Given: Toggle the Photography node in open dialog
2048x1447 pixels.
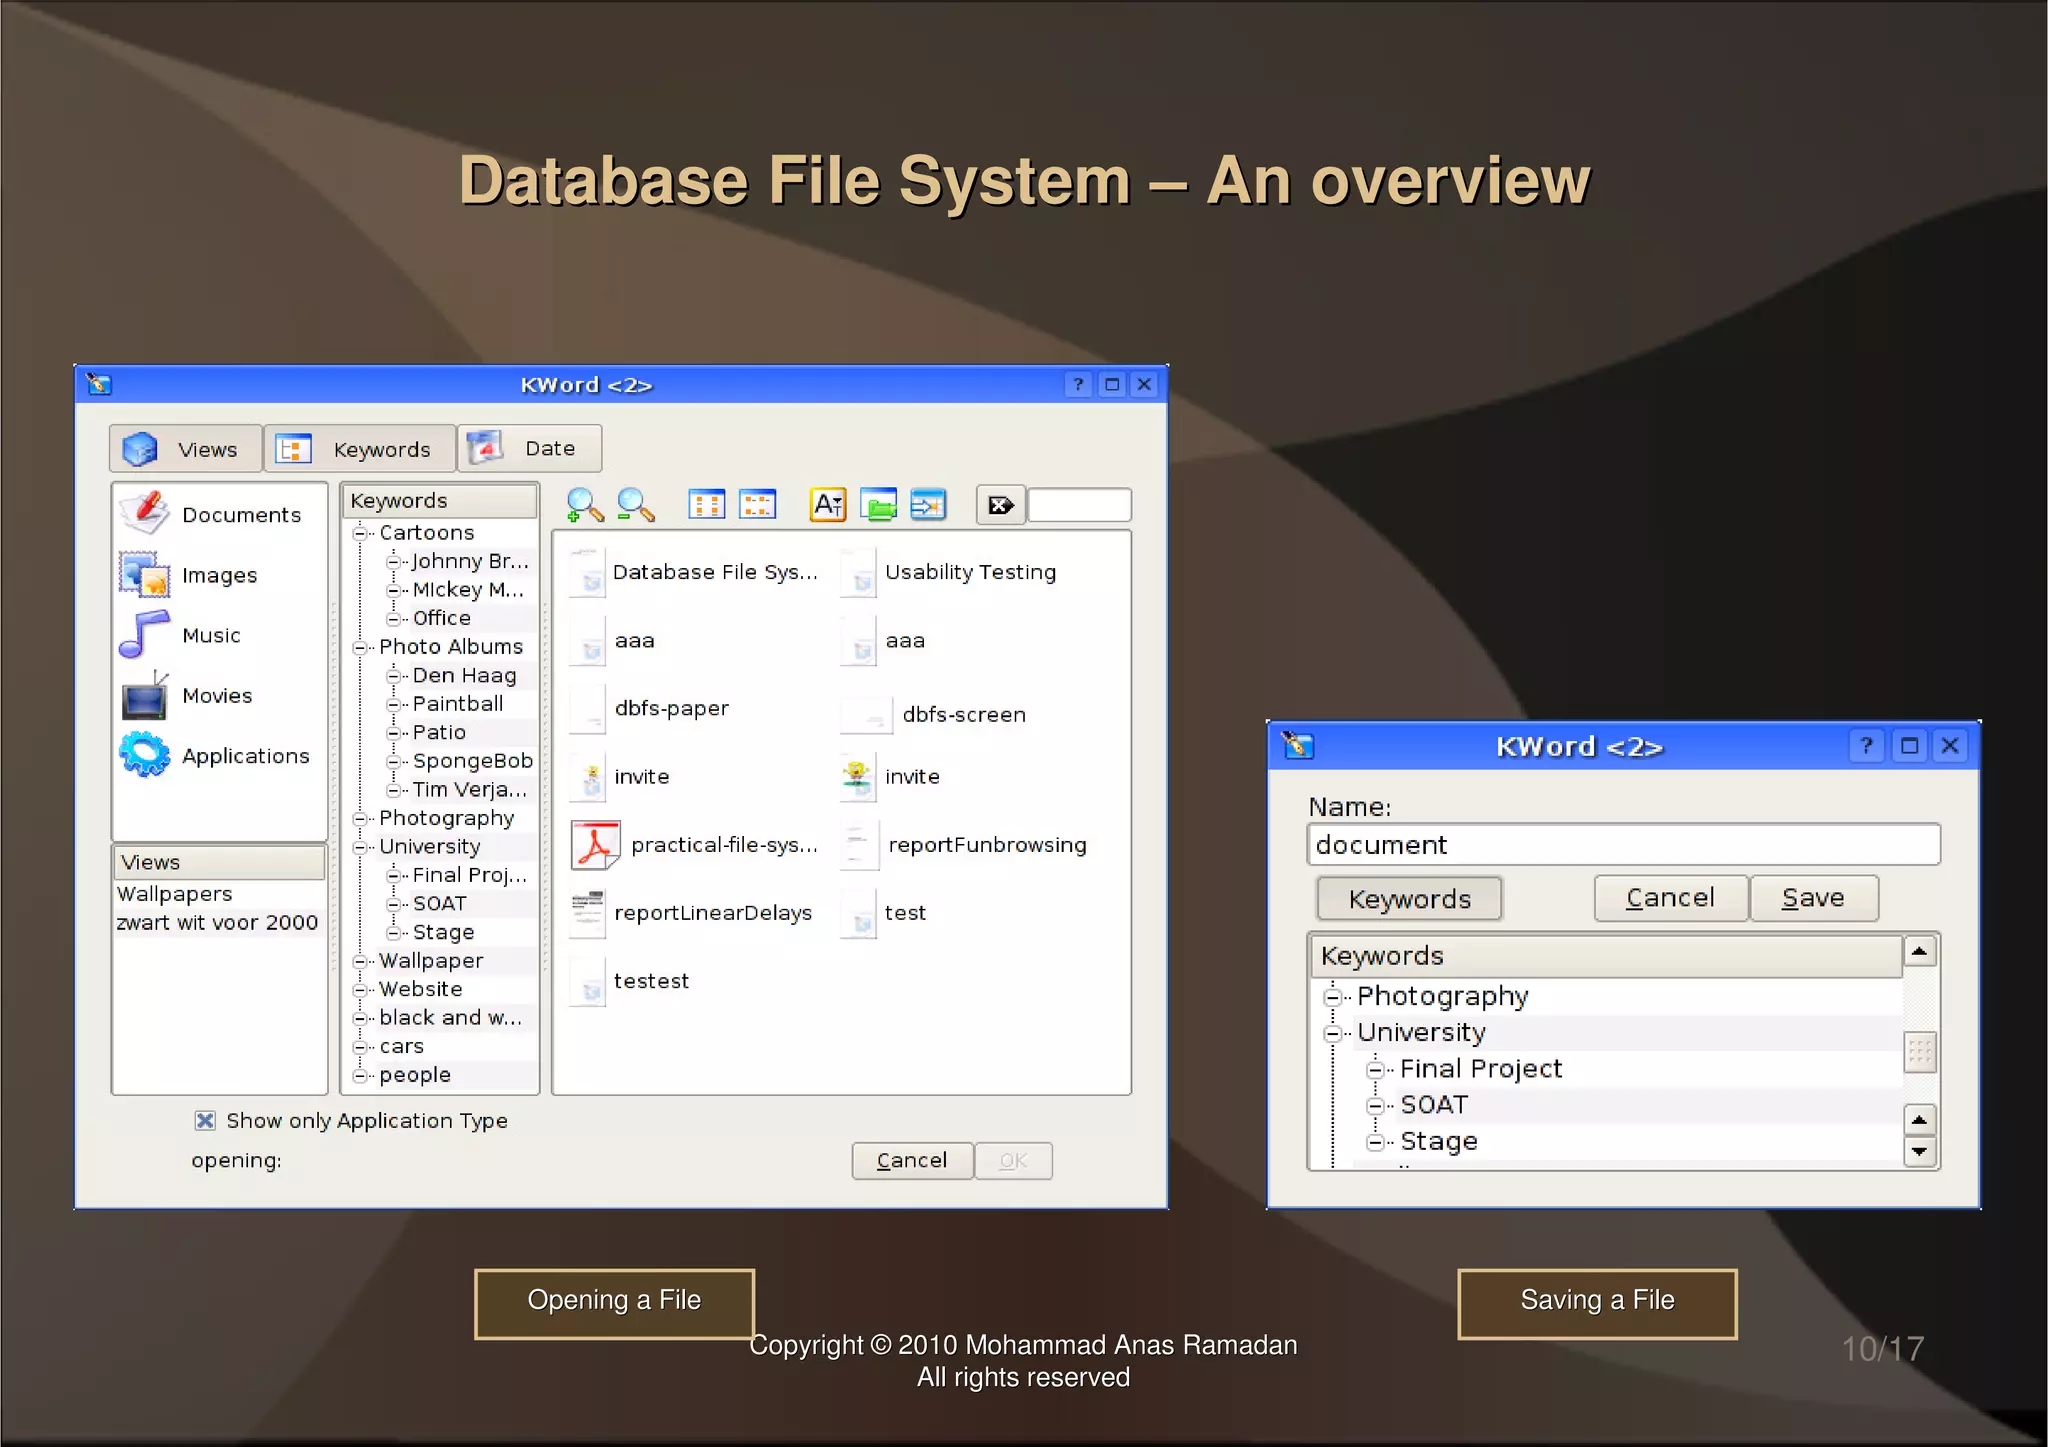Looking at the screenshot, I should point(360,818).
